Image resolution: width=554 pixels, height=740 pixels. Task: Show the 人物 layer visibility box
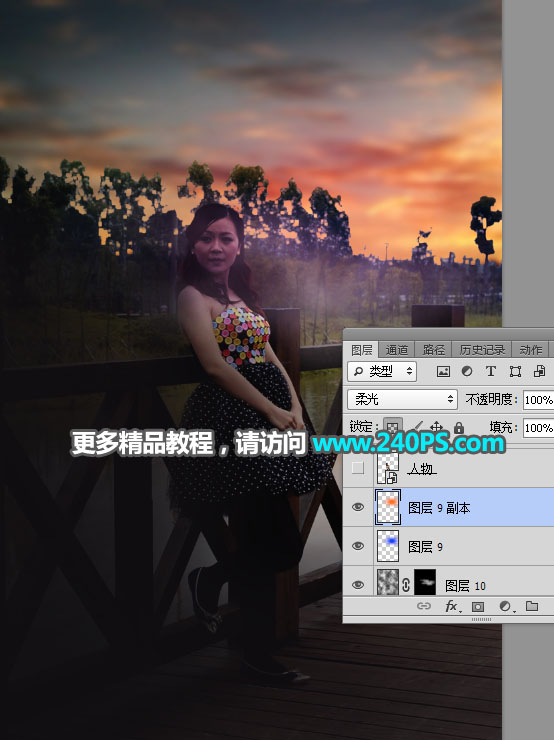358,468
